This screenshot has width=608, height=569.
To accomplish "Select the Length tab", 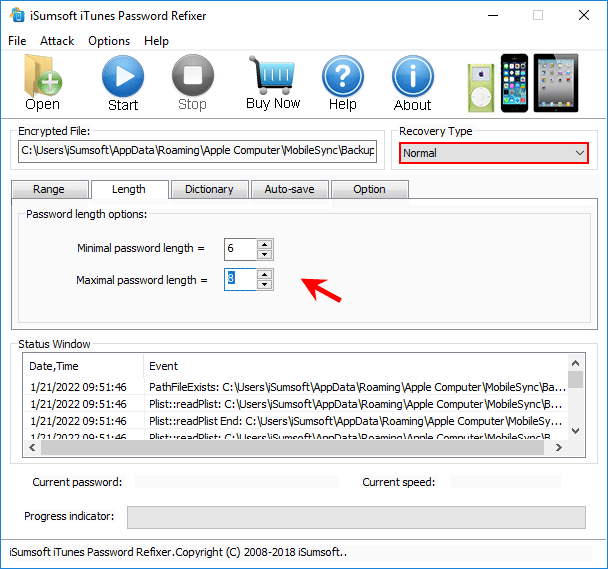I will pos(129,189).
